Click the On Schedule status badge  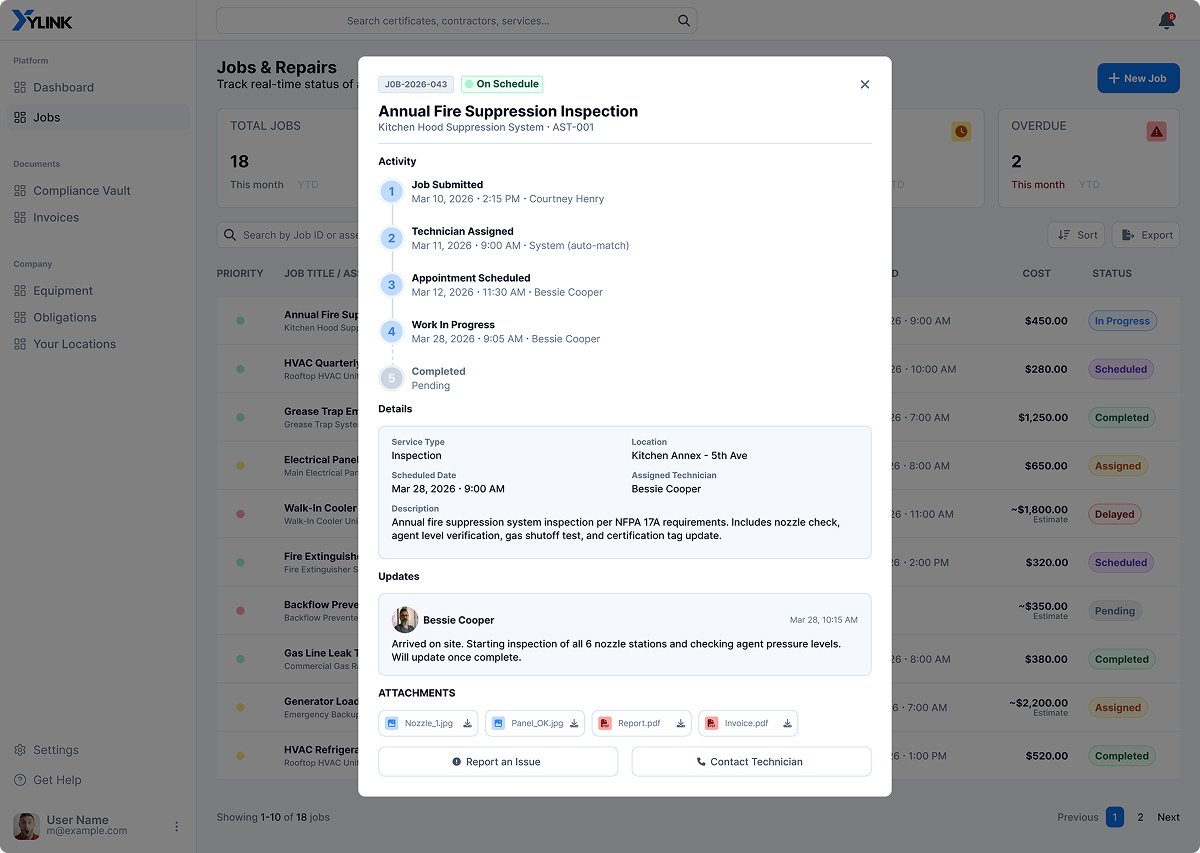pos(502,84)
